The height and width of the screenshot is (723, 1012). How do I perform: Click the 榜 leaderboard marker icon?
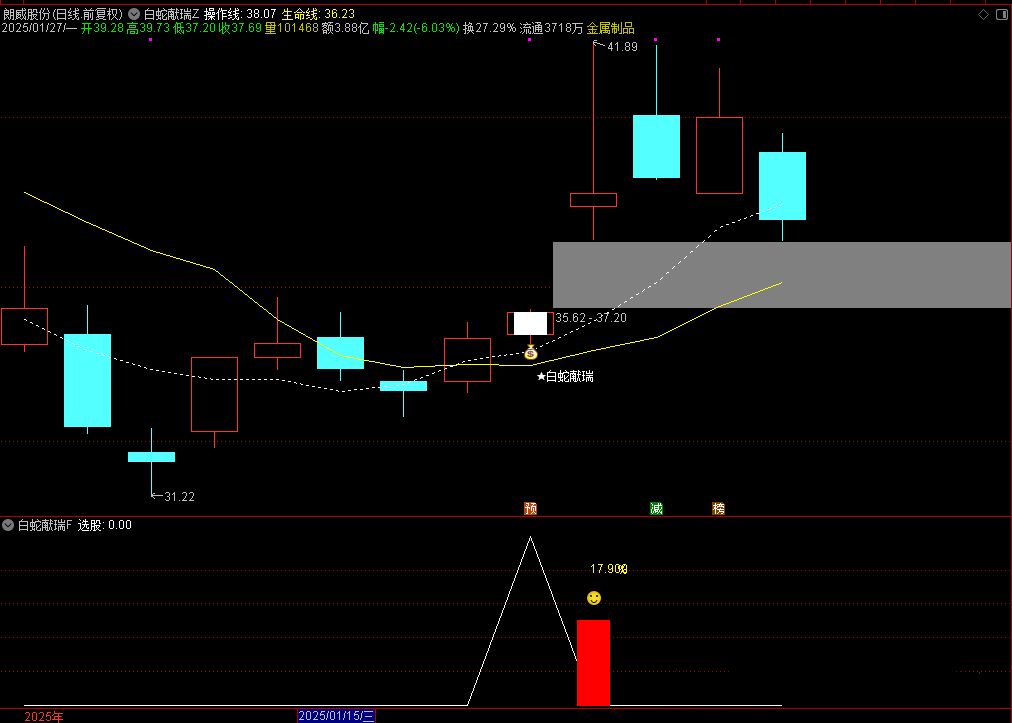pyautogui.click(x=718, y=509)
